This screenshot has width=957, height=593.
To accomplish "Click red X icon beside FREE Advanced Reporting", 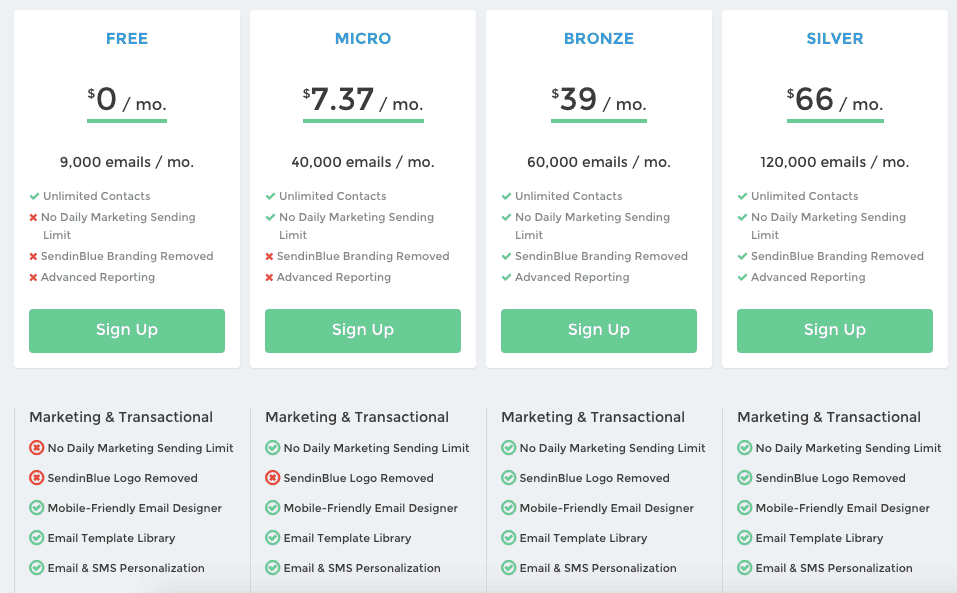I will pos(34,278).
